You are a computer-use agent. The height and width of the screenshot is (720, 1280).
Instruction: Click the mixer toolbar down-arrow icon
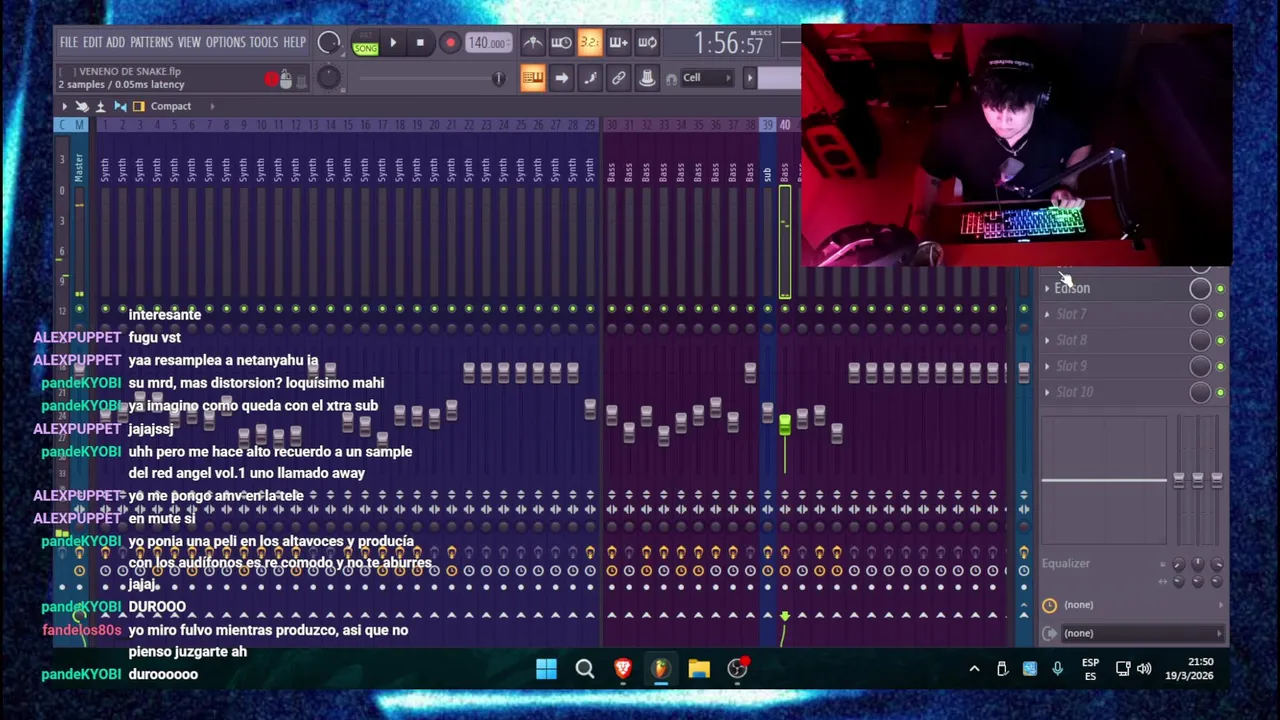coord(100,106)
